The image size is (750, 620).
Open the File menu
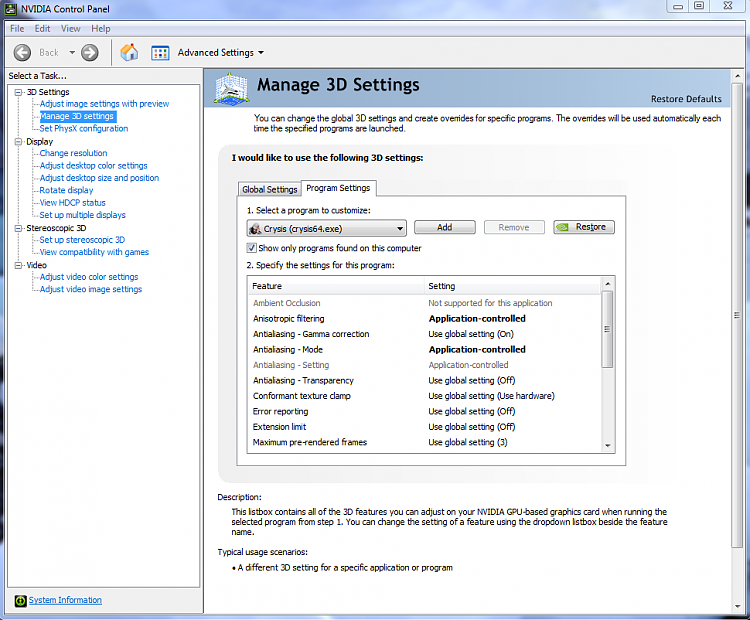pyautogui.click(x=17, y=29)
